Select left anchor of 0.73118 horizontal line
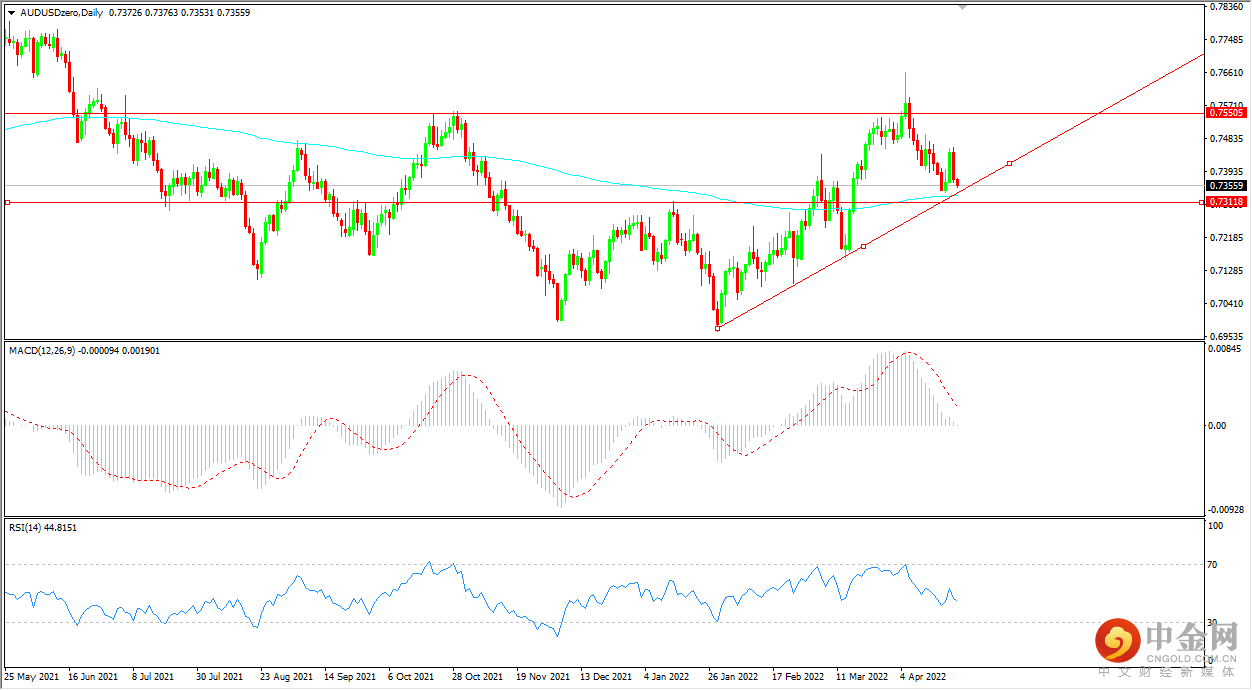The image size is (1252, 690). [x=7, y=202]
